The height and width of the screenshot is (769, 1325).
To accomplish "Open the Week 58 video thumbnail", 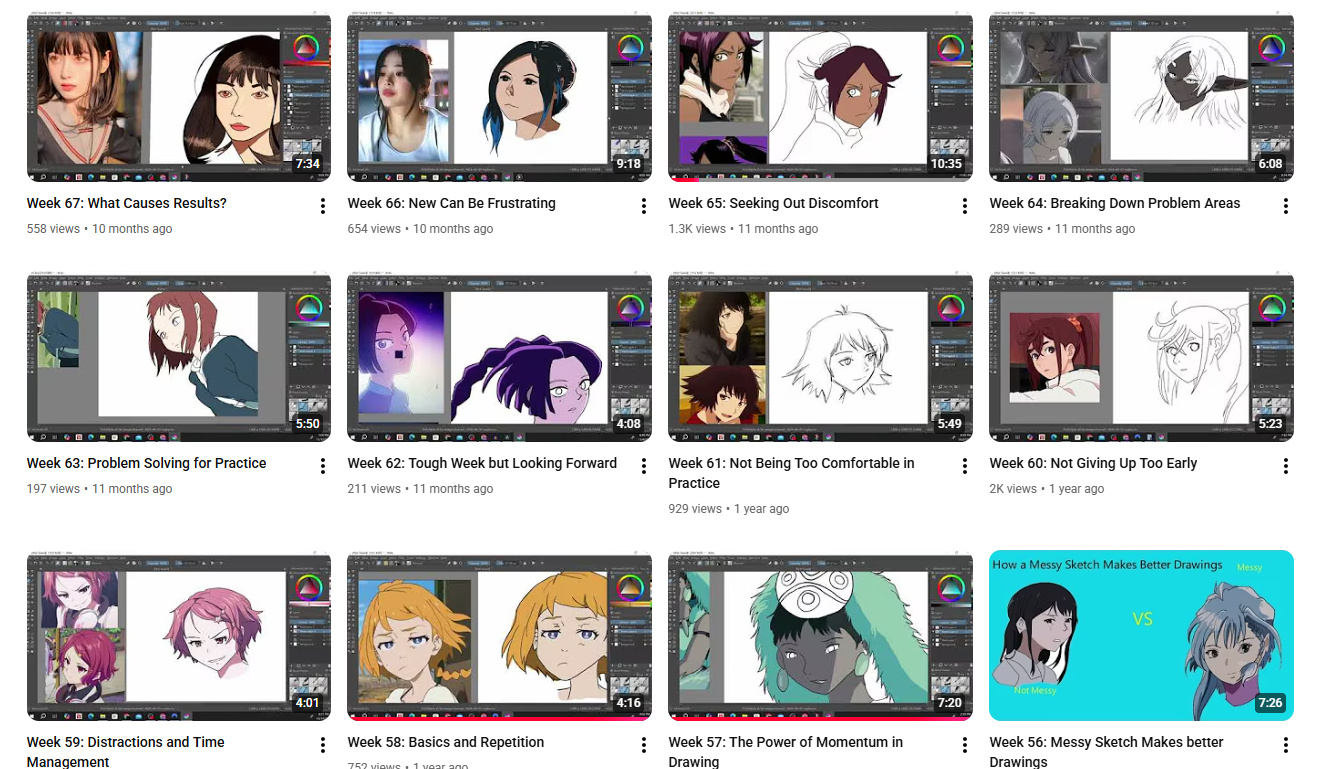I will pos(500,636).
